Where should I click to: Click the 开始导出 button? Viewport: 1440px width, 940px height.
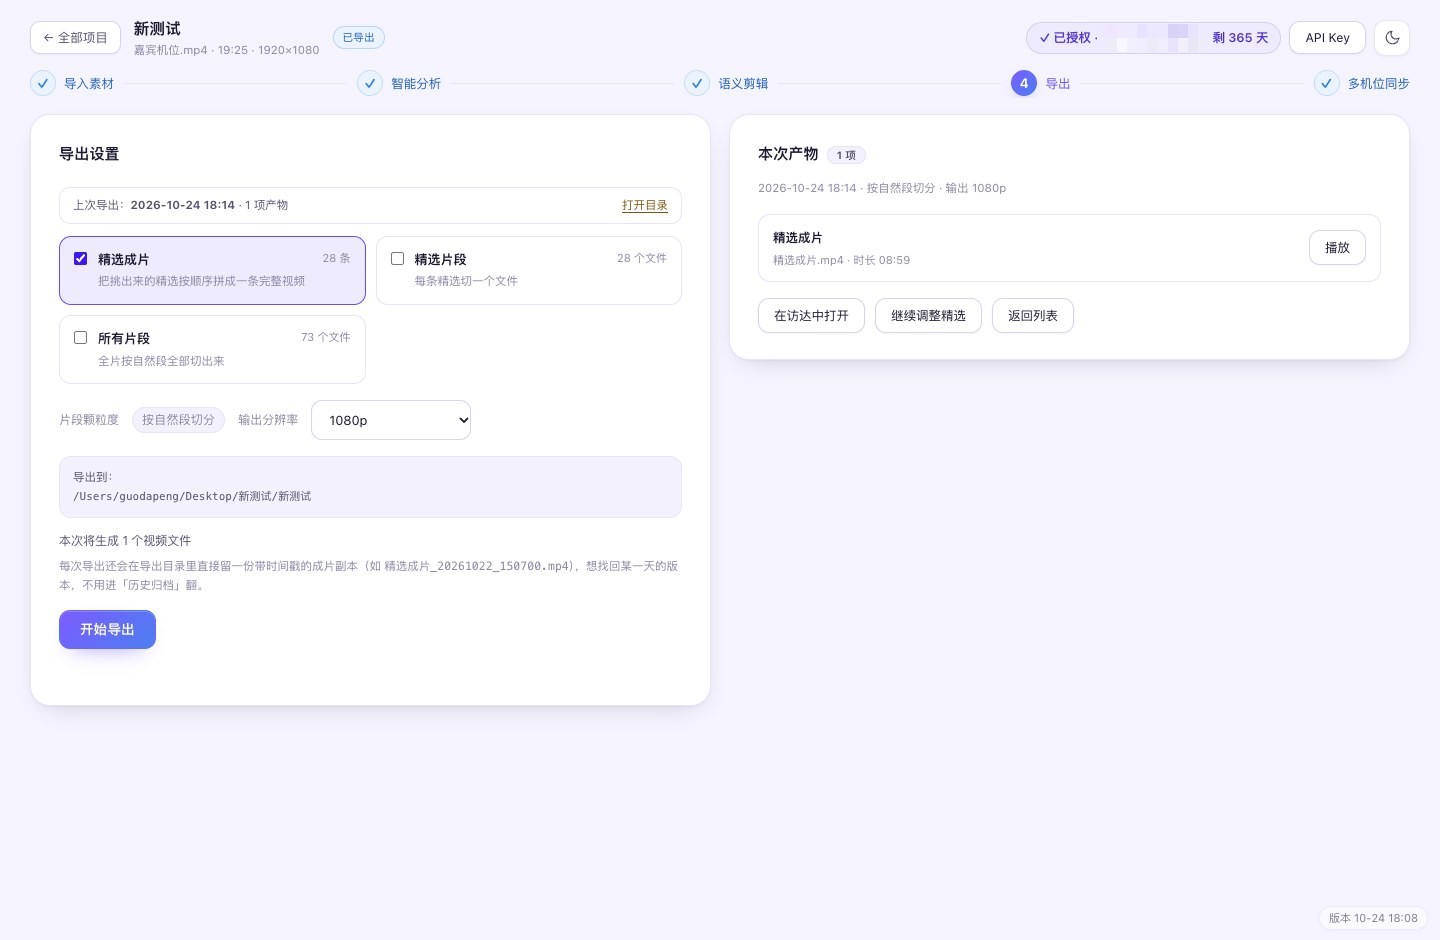click(107, 629)
